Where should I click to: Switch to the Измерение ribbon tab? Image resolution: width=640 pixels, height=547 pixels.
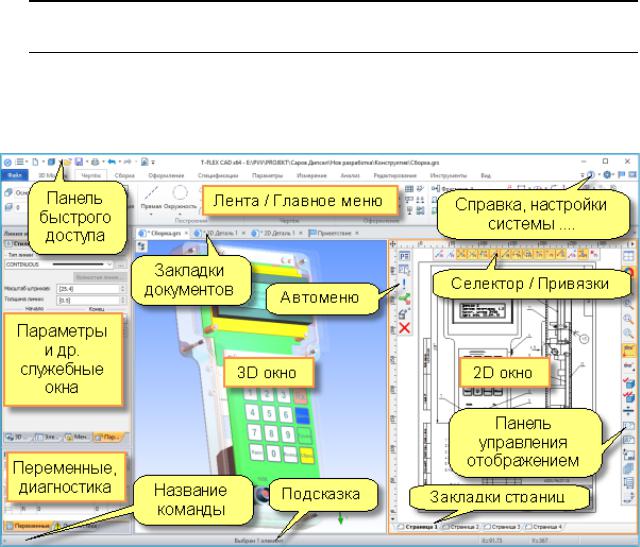[312, 176]
